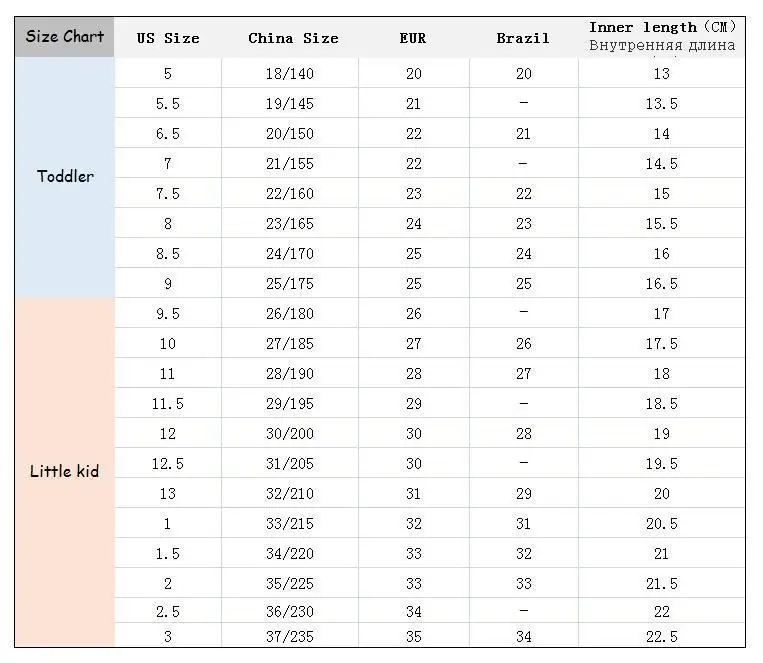This screenshot has height=663, width=763.
Task: Click the Brazil column header
Action: coord(523,38)
